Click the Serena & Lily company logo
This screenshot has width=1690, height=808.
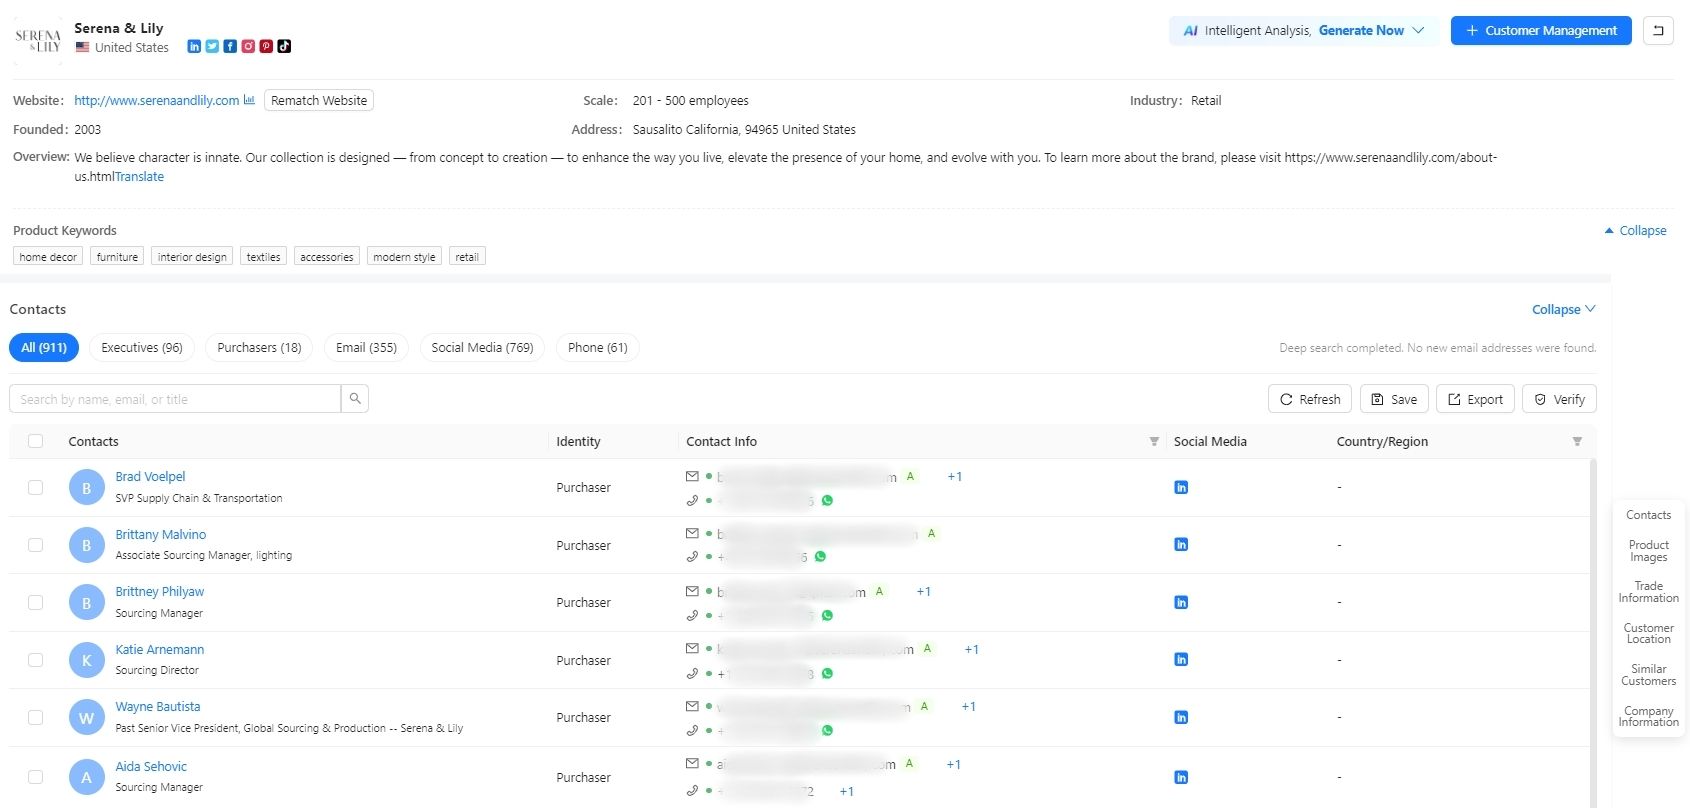tap(38, 40)
